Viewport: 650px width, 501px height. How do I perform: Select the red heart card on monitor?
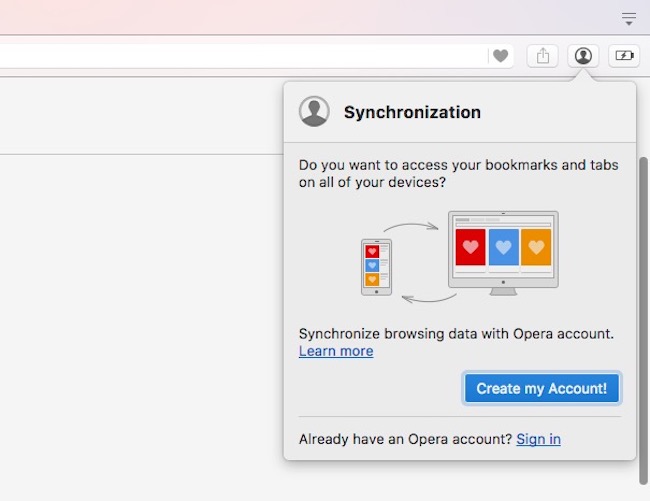[470, 247]
